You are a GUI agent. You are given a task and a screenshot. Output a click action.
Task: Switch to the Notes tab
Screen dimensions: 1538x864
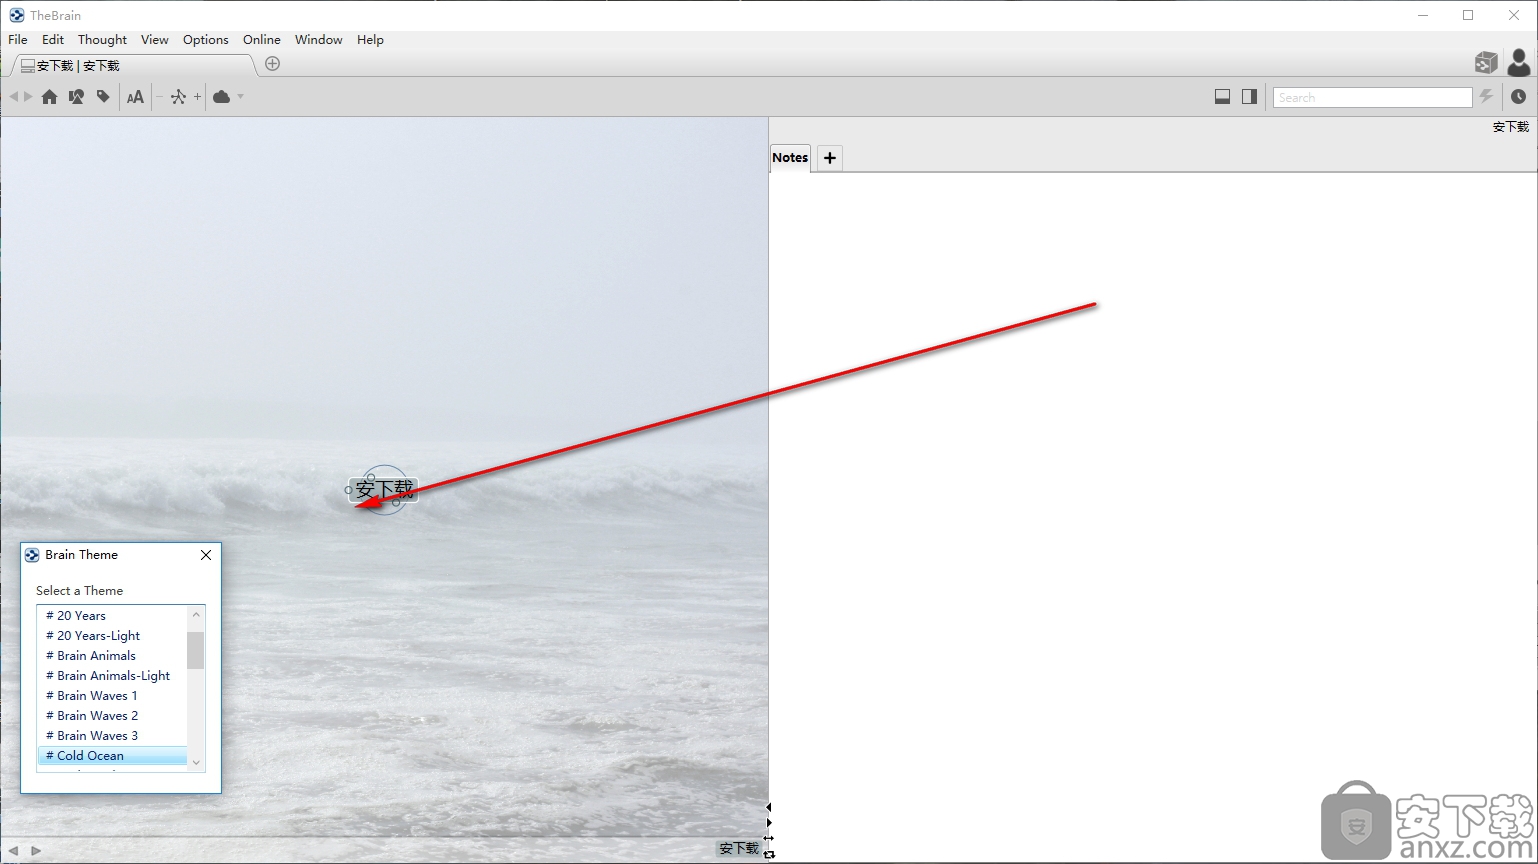790,158
